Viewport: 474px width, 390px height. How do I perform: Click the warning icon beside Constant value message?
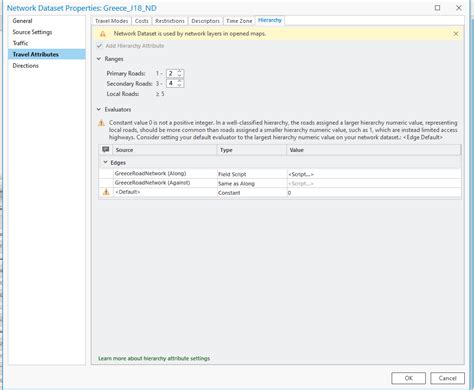[x=101, y=123]
